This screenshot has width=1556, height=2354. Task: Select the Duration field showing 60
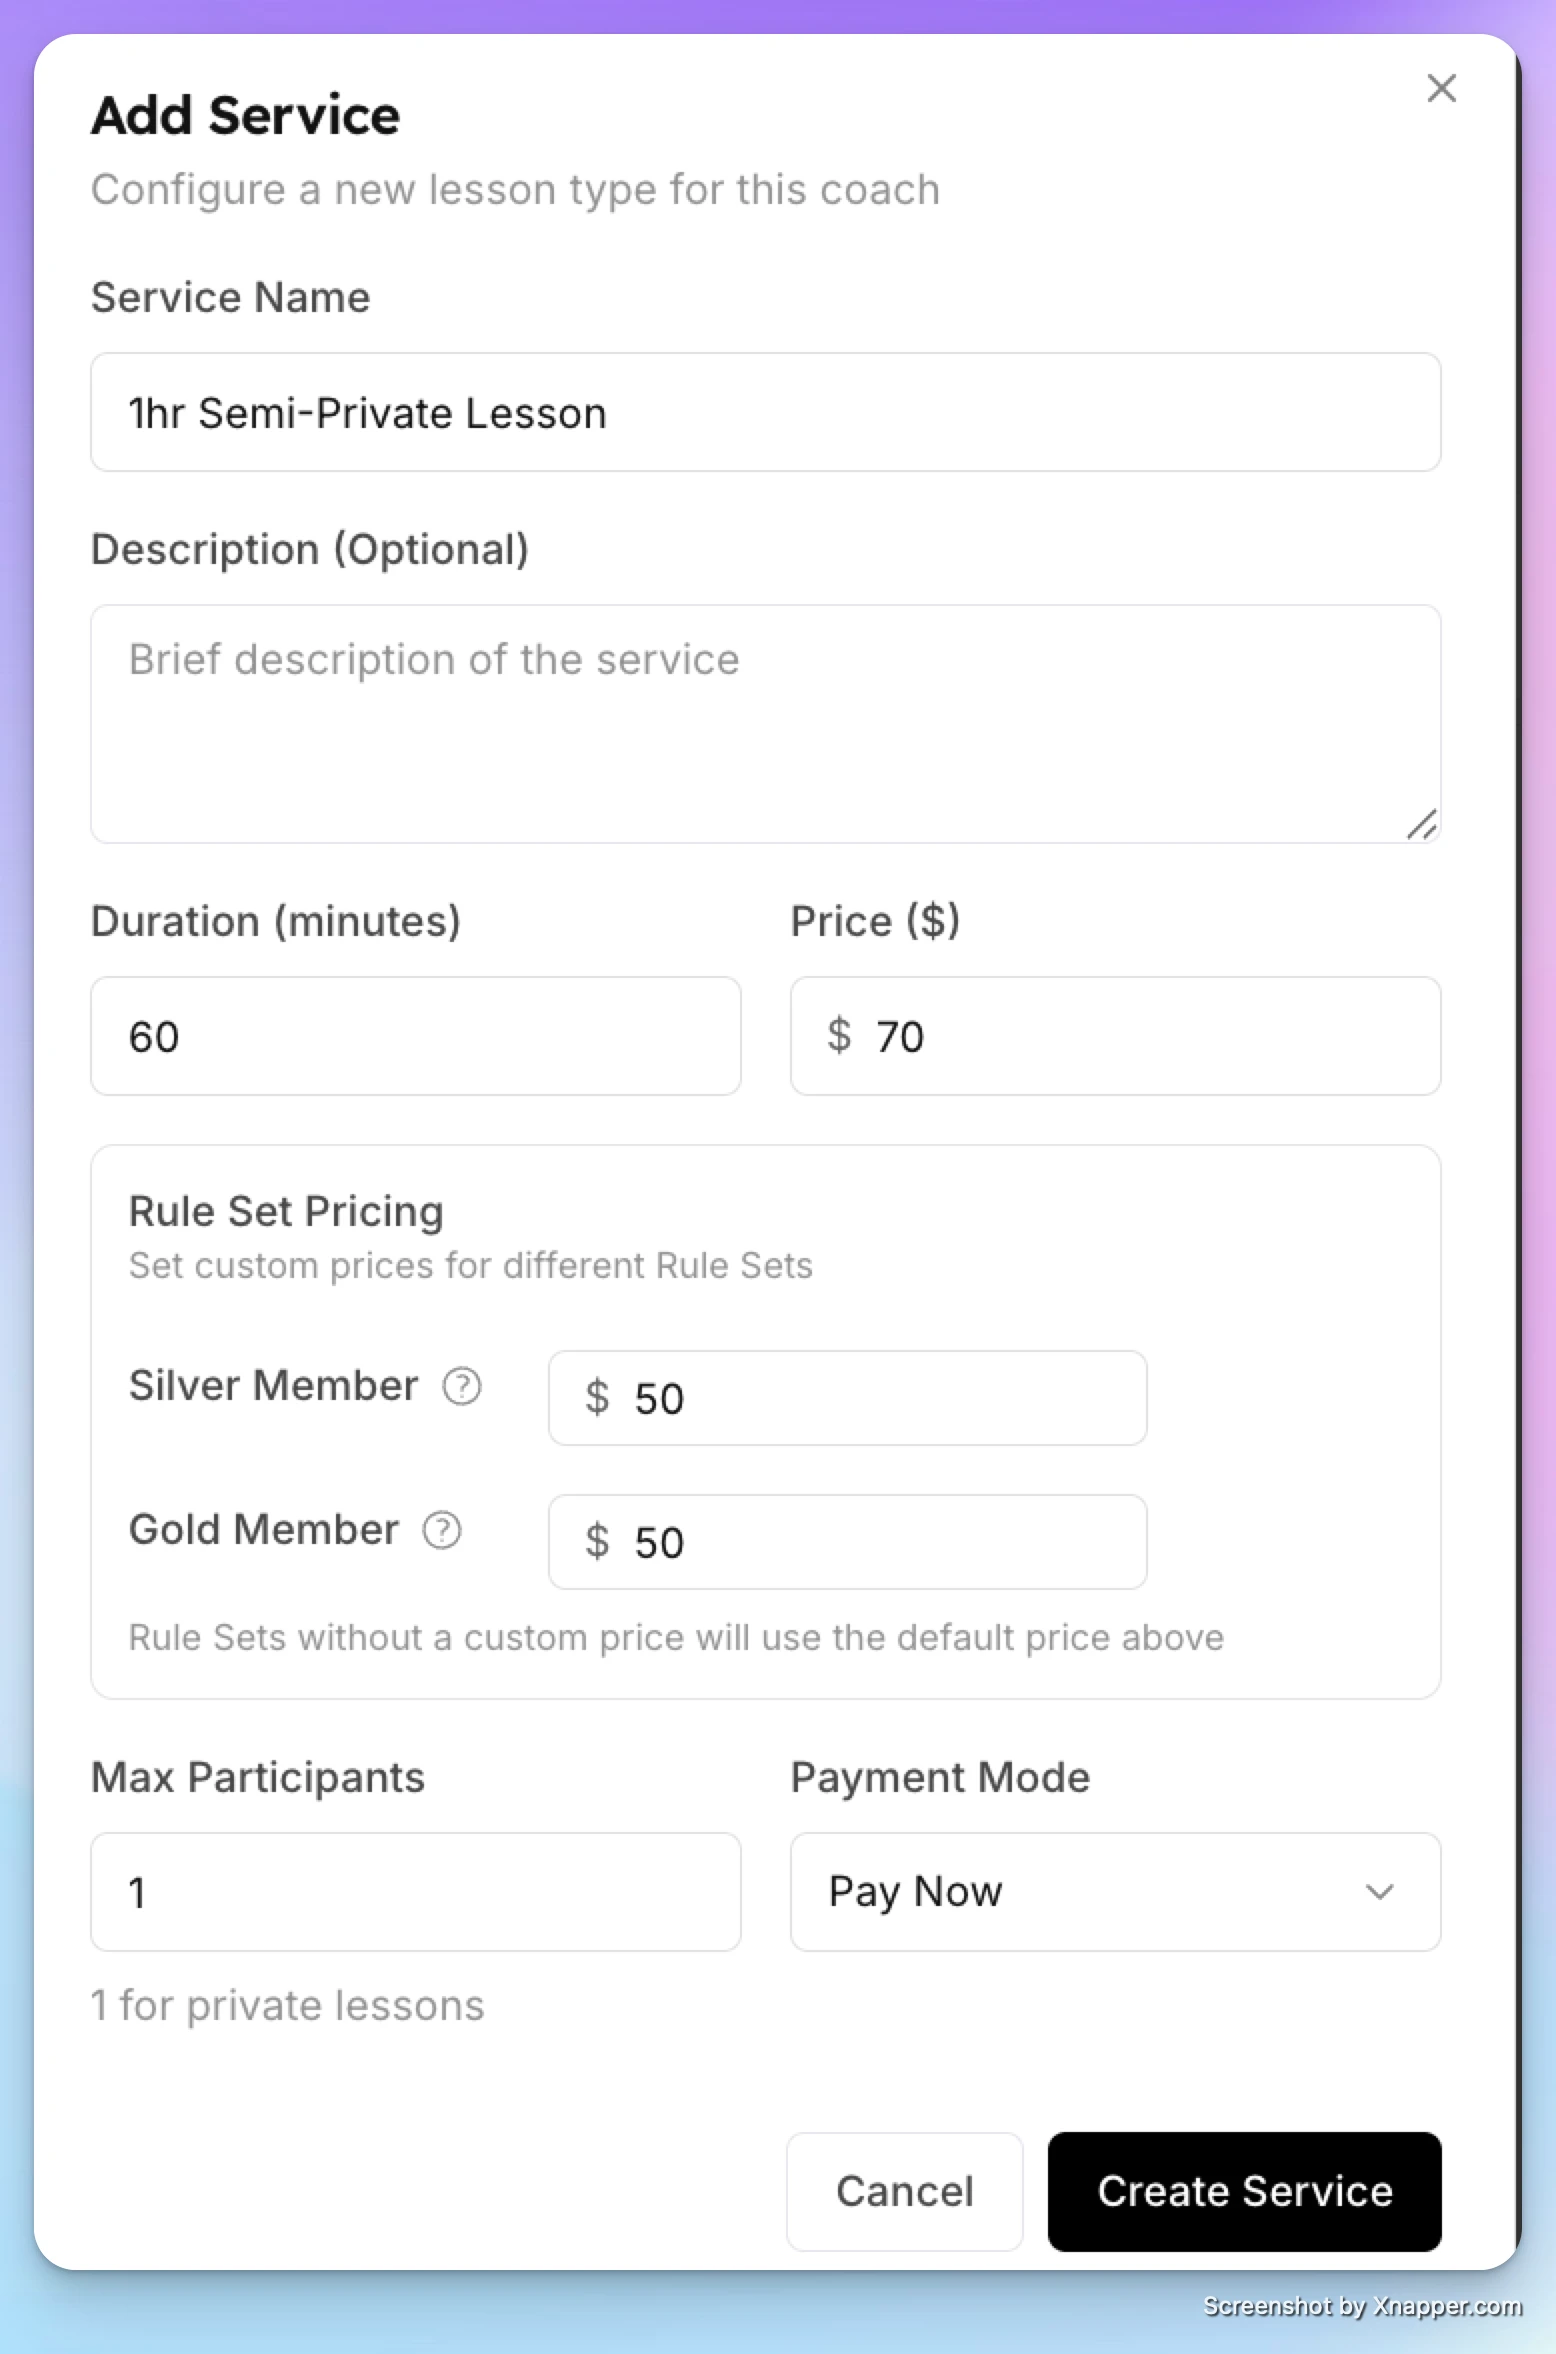(x=416, y=1036)
